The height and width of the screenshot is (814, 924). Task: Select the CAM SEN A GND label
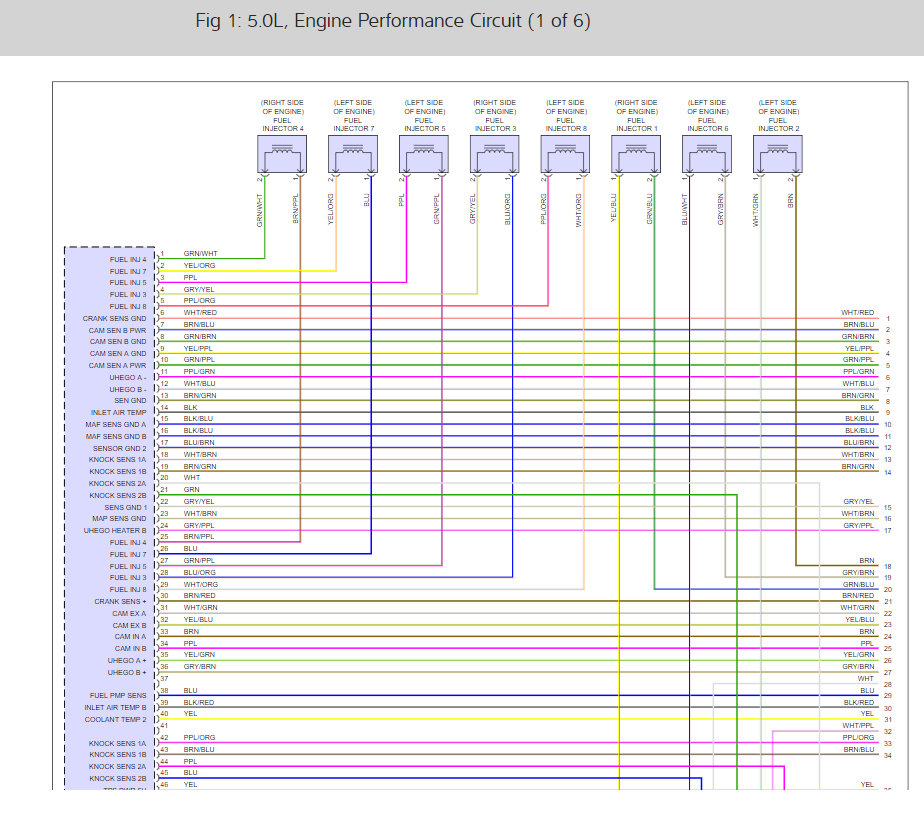pyautogui.click(x=118, y=354)
